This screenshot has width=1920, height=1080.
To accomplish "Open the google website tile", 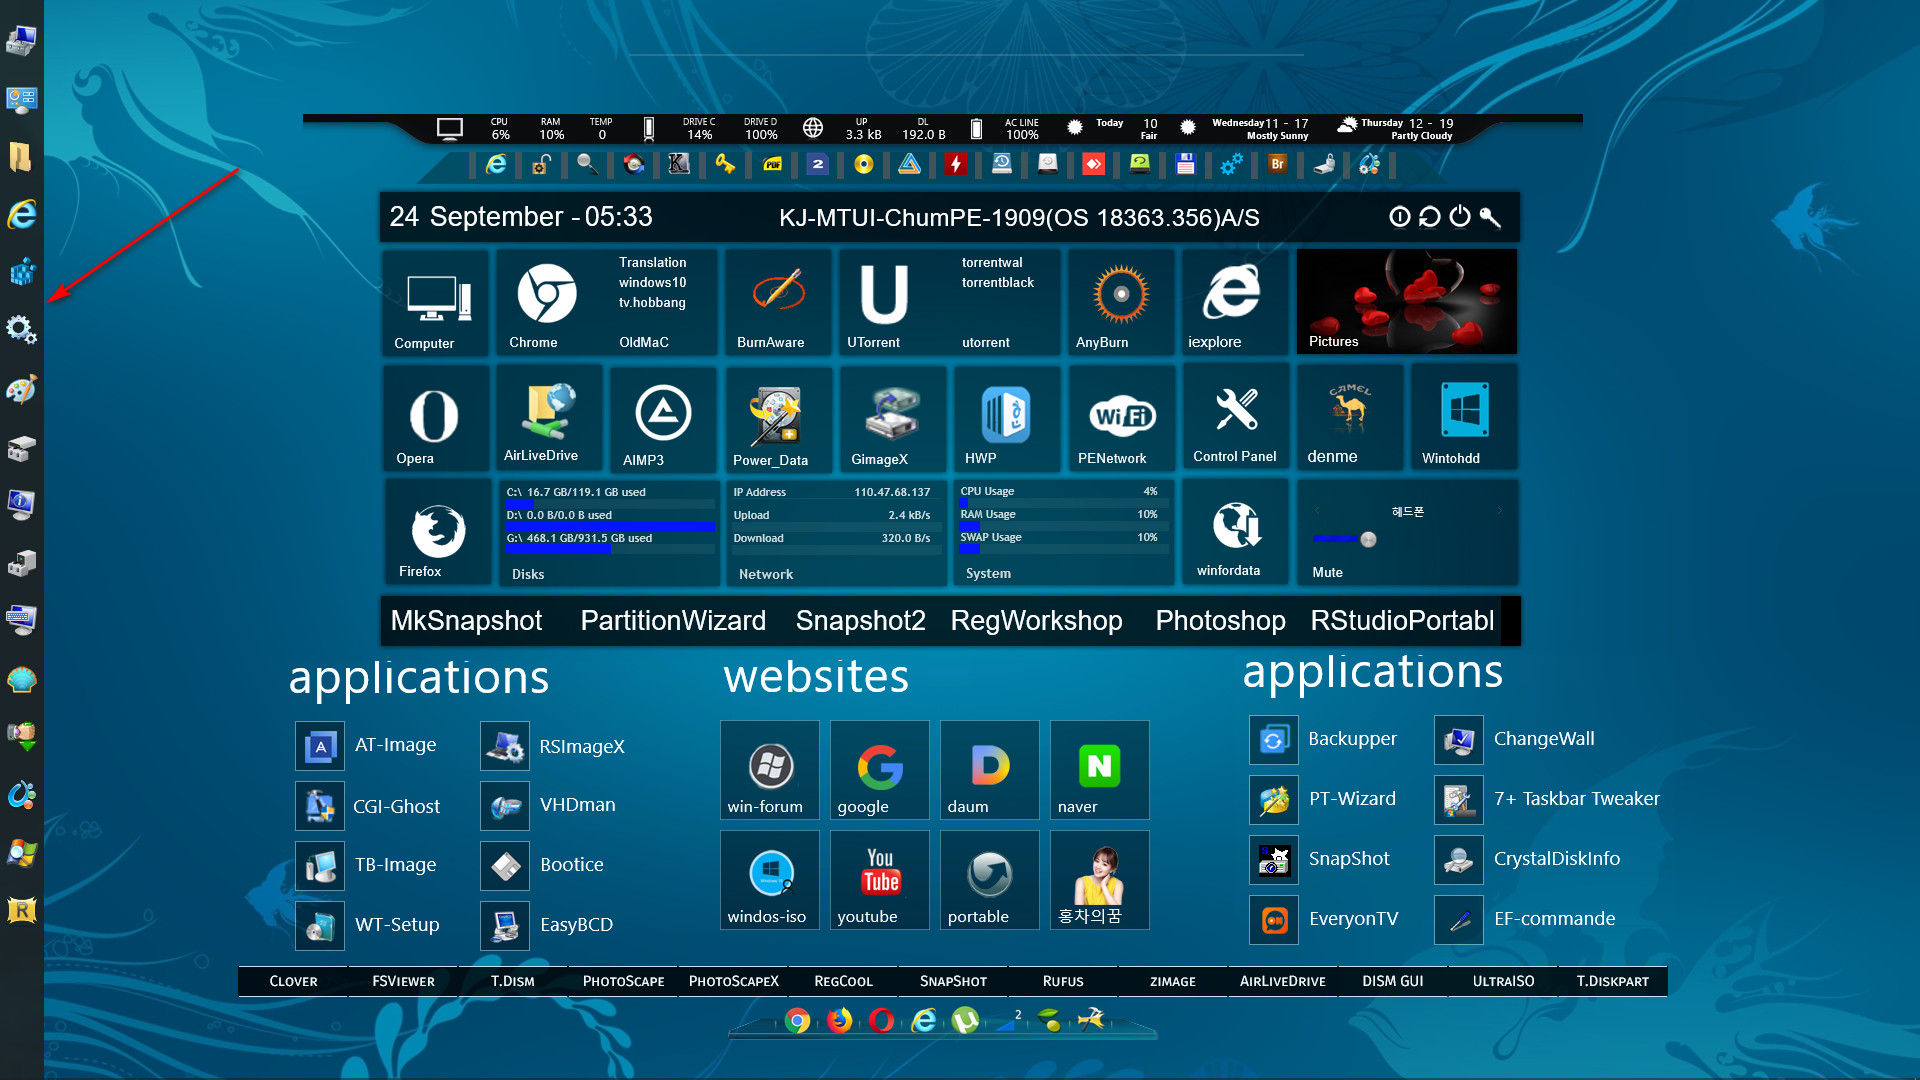I will tap(879, 769).
